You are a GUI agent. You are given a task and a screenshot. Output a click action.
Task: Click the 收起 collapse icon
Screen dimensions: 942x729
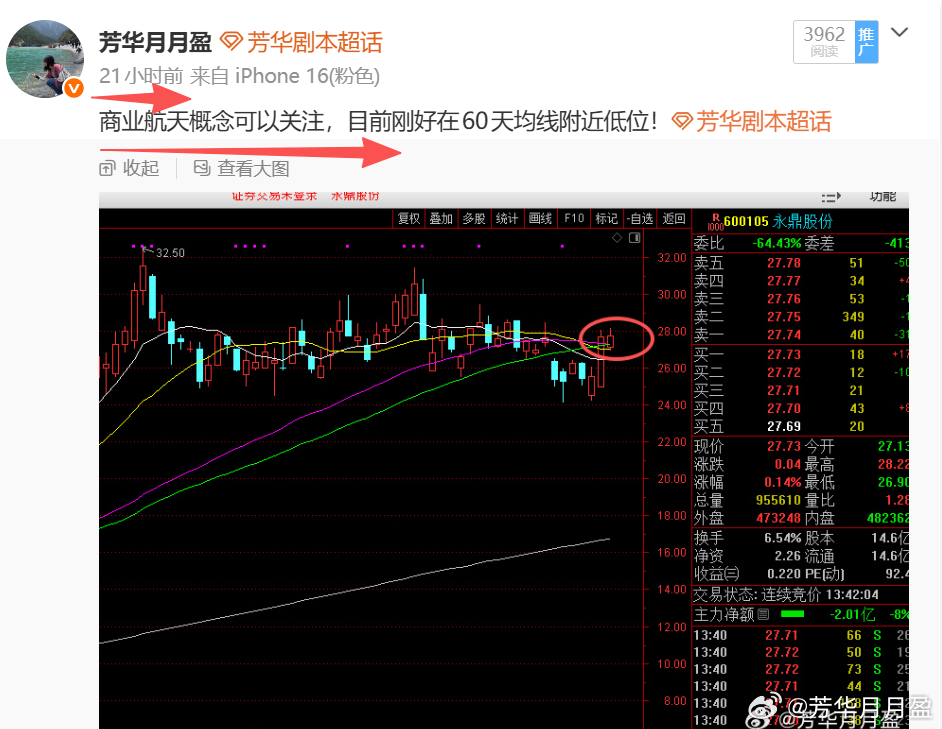(x=107, y=168)
